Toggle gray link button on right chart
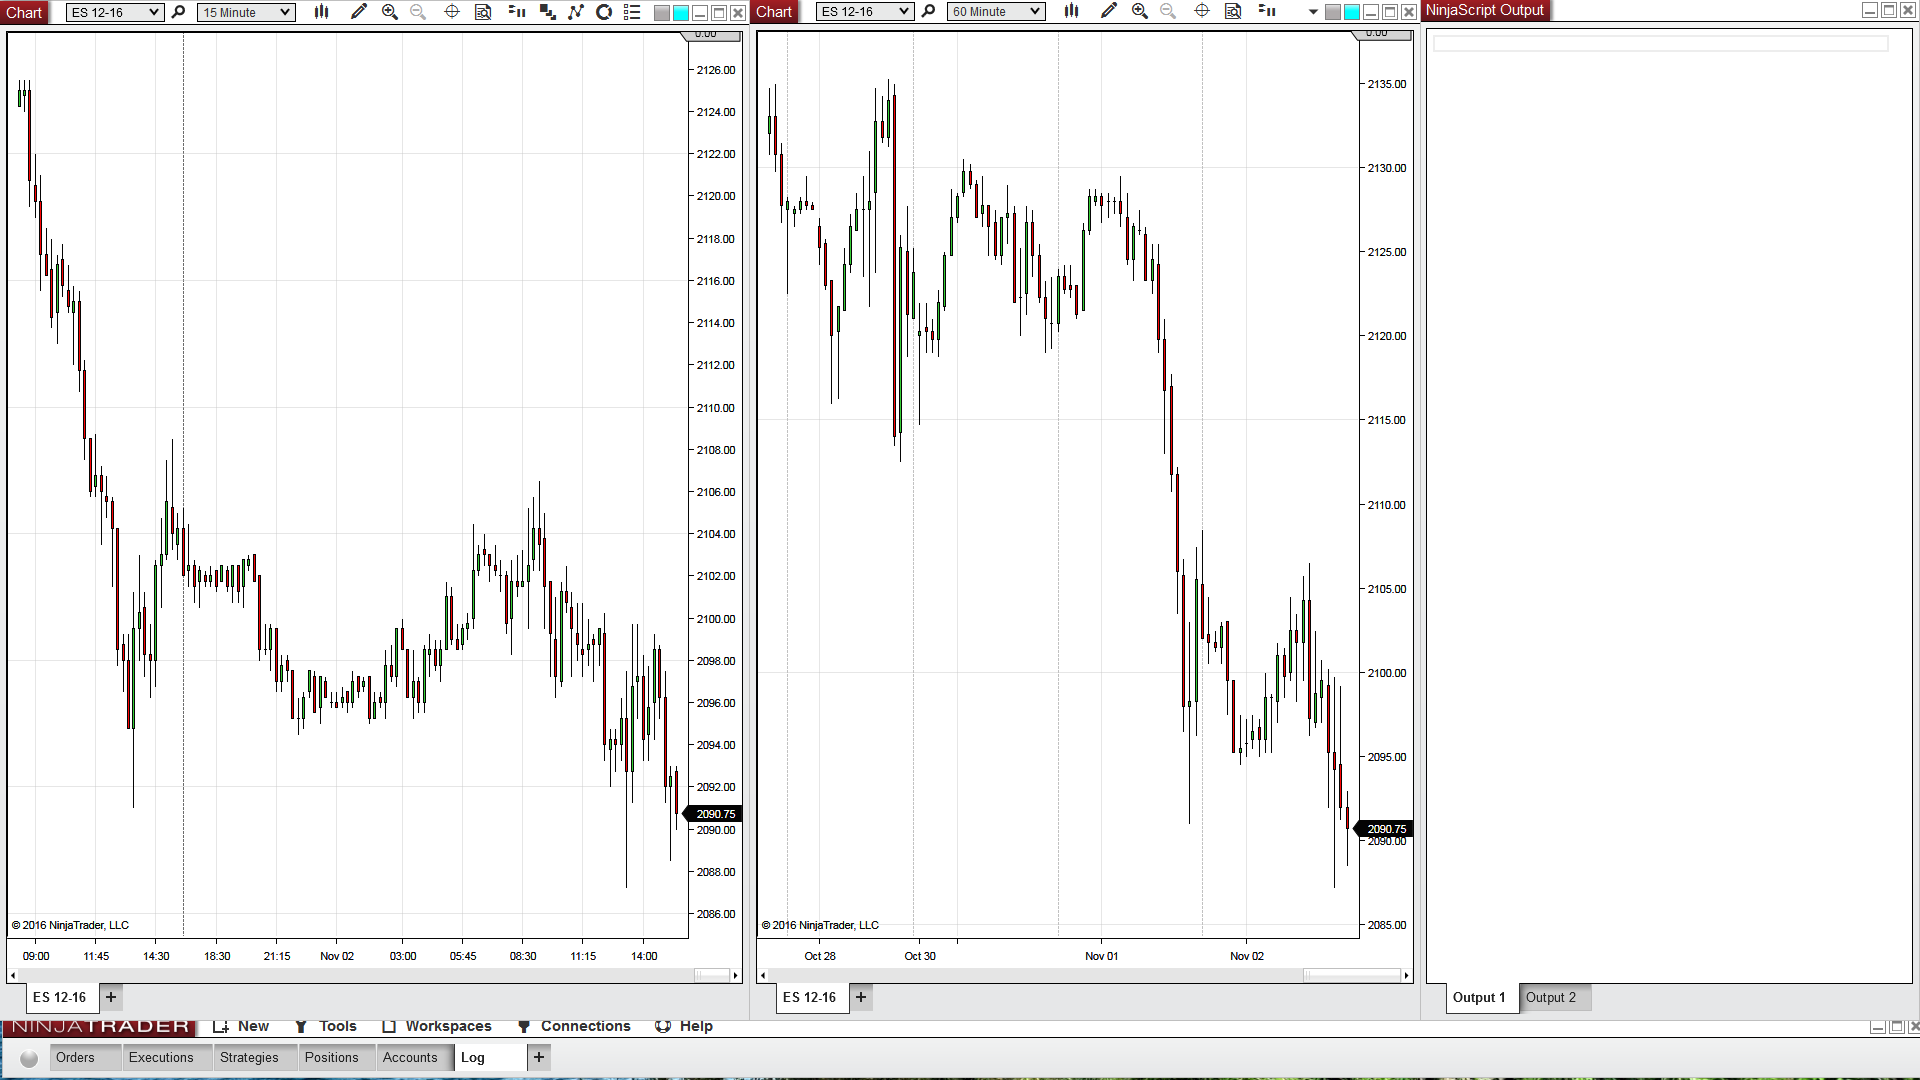Viewport: 1920px width, 1080px height. (x=1333, y=12)
